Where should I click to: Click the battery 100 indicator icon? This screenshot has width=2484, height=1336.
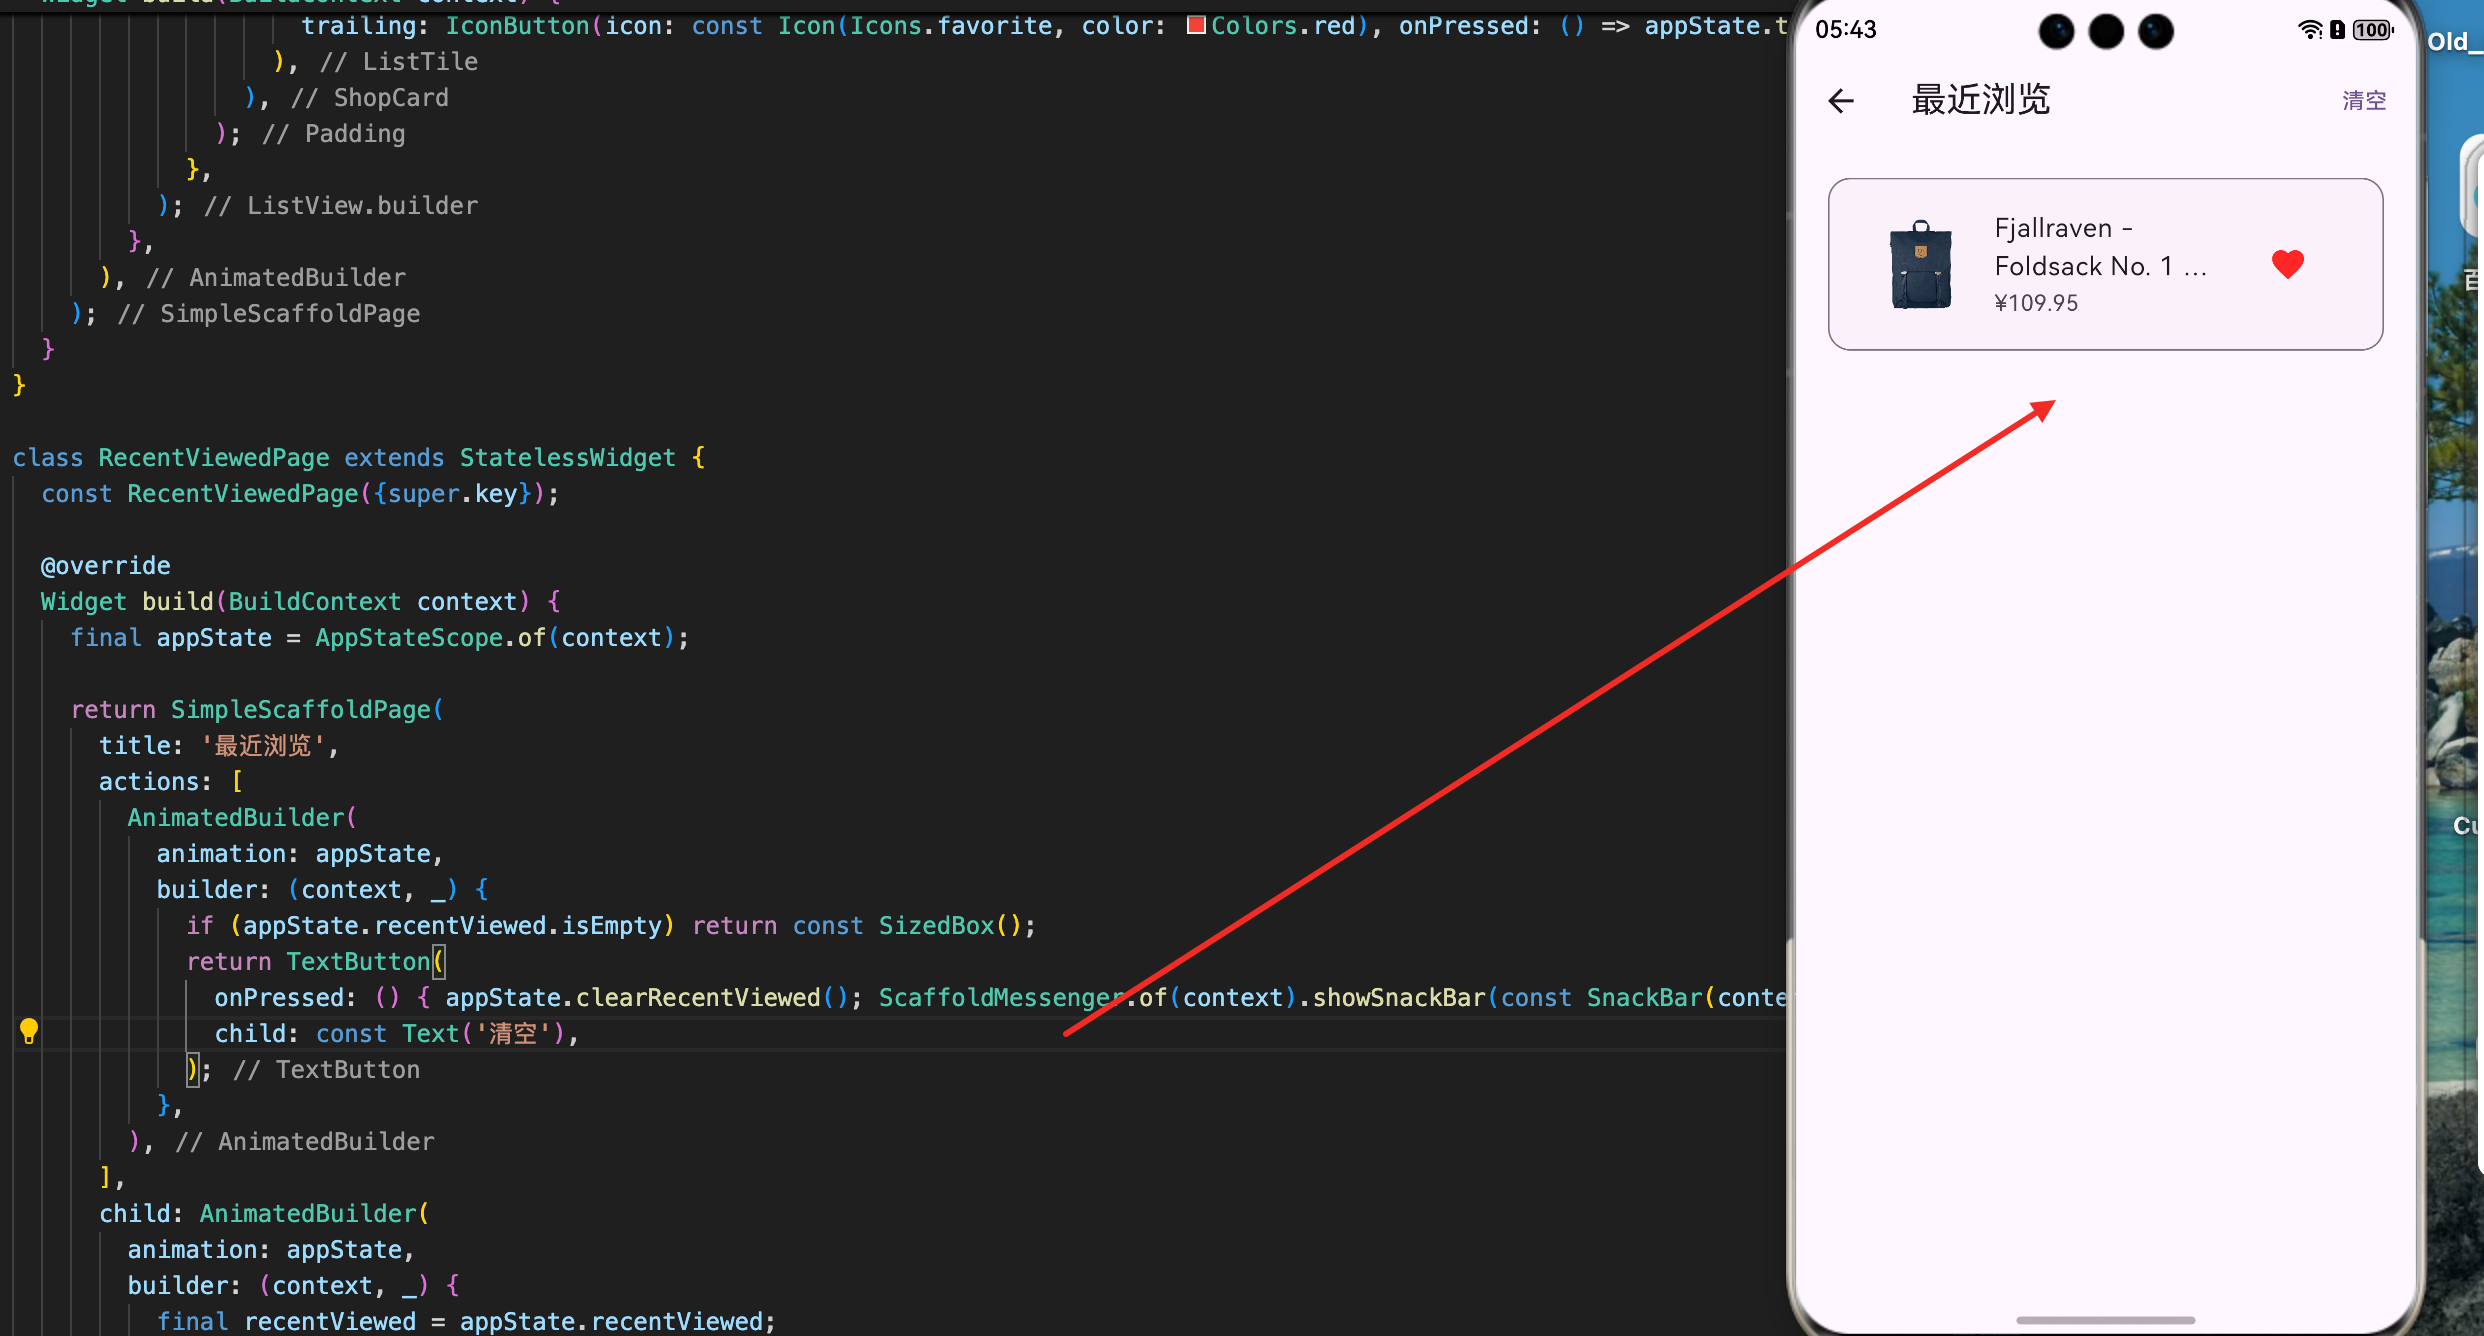[x=2372, y=30]
